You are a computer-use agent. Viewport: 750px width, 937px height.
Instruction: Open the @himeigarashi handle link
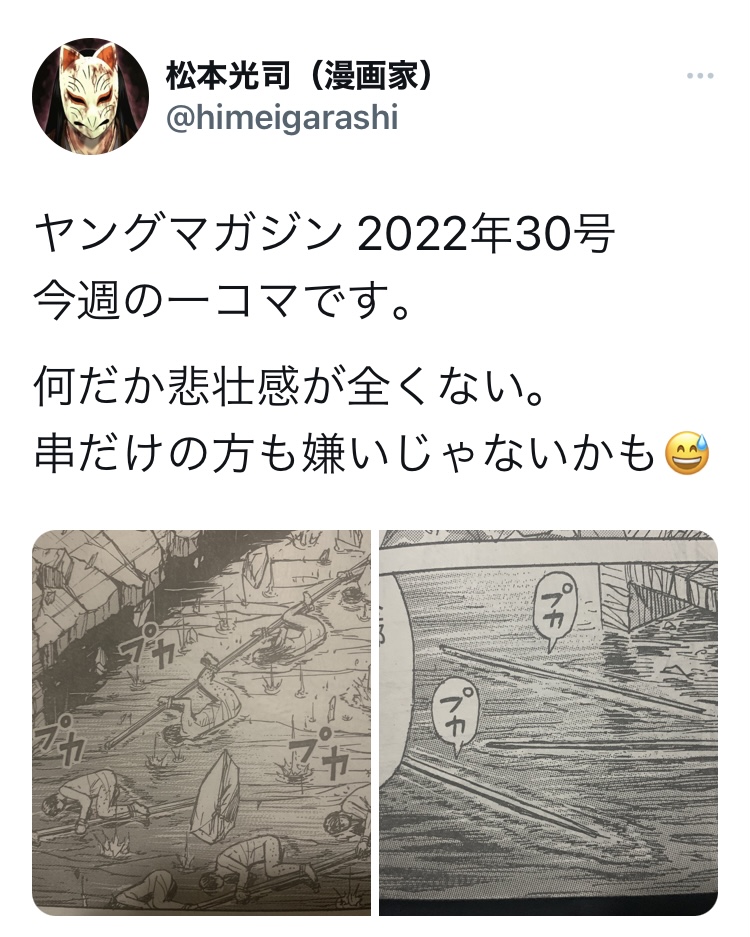281,118
